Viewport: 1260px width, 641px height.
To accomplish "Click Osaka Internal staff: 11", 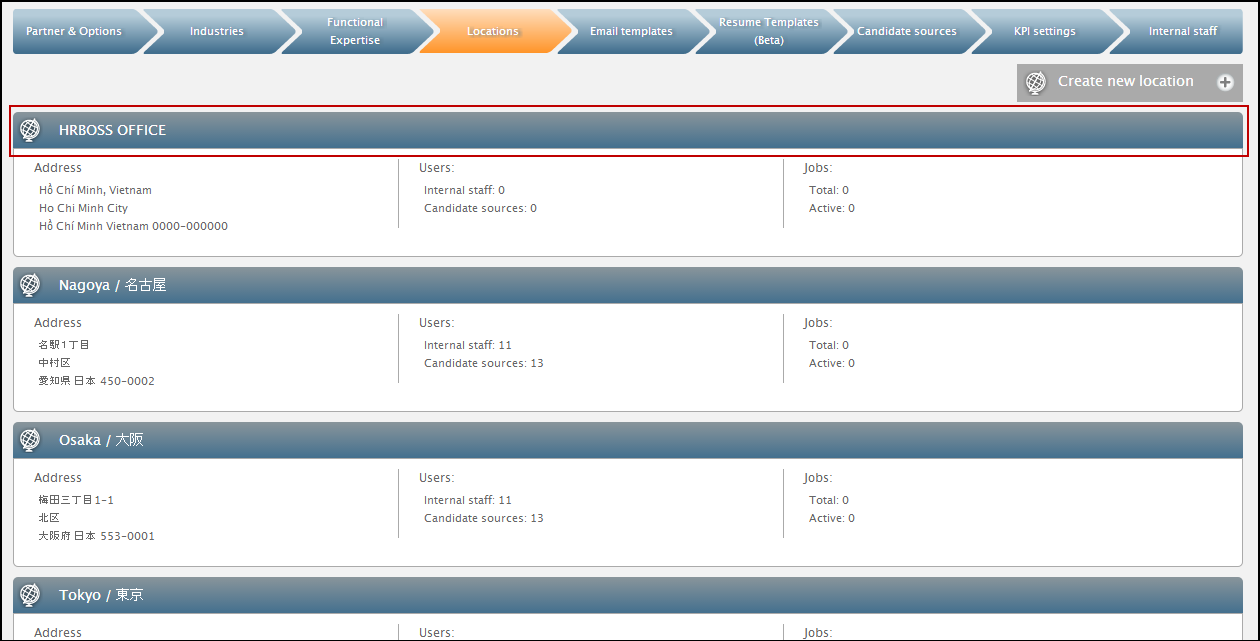I will pos(468,500).
